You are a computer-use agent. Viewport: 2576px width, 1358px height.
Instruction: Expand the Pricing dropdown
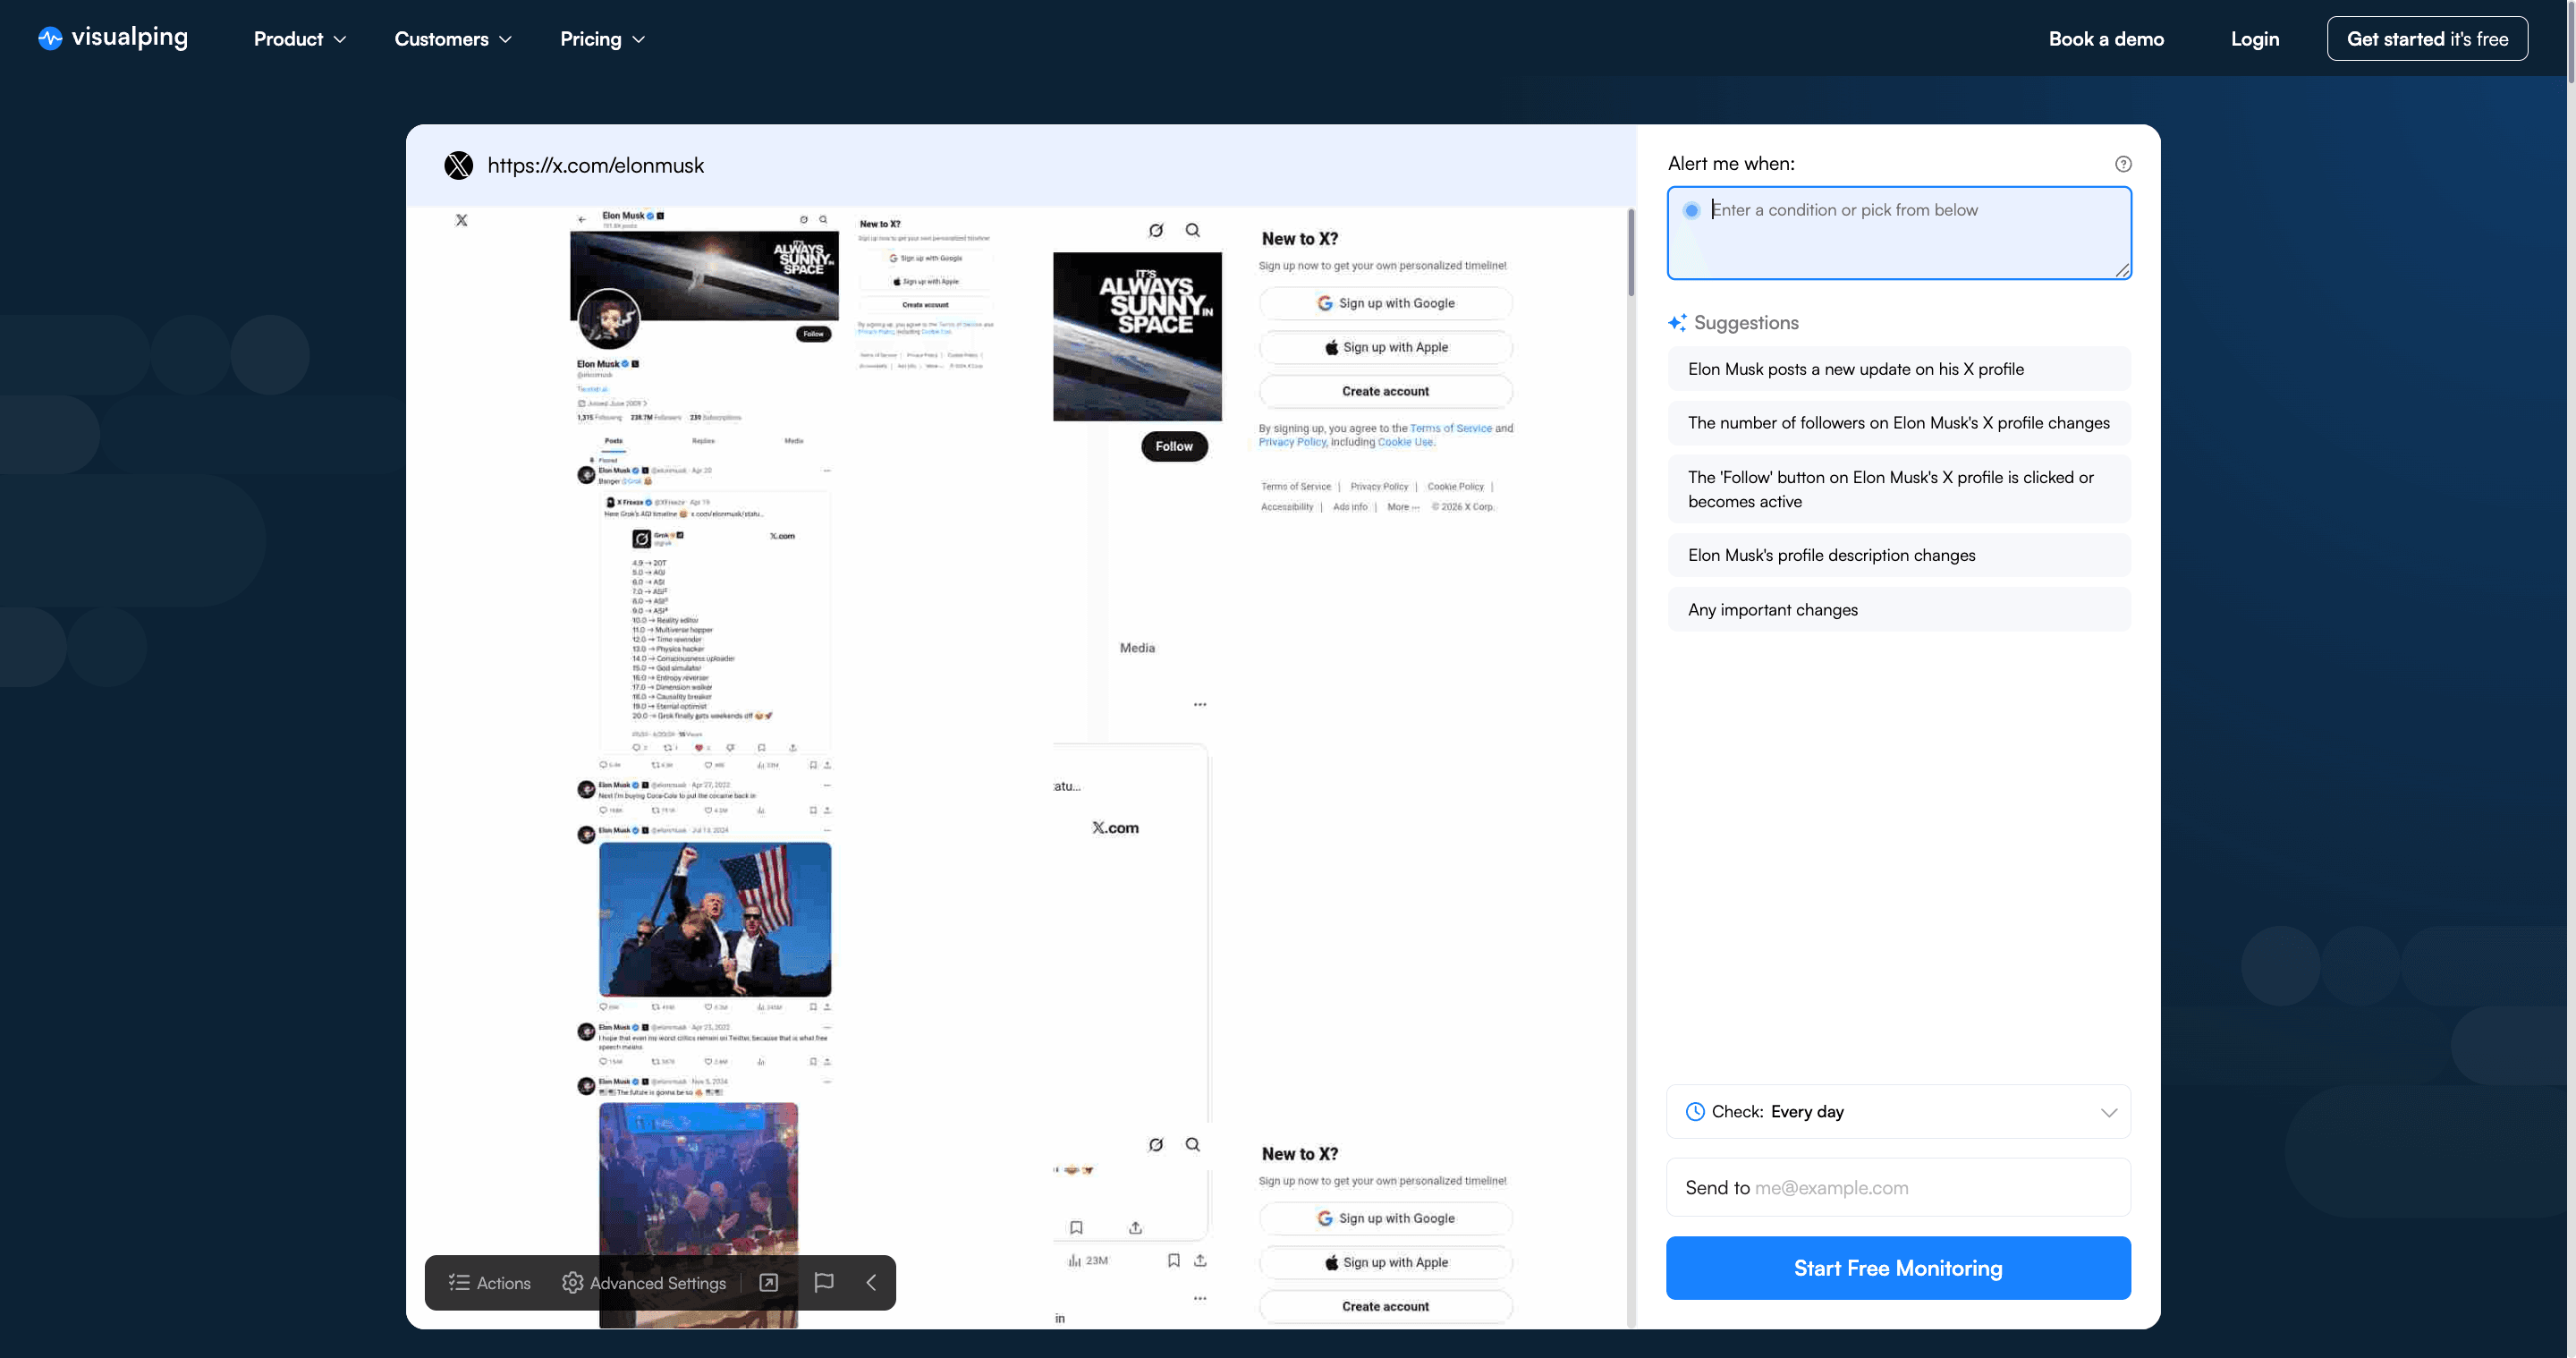click(x=601, y=39)
